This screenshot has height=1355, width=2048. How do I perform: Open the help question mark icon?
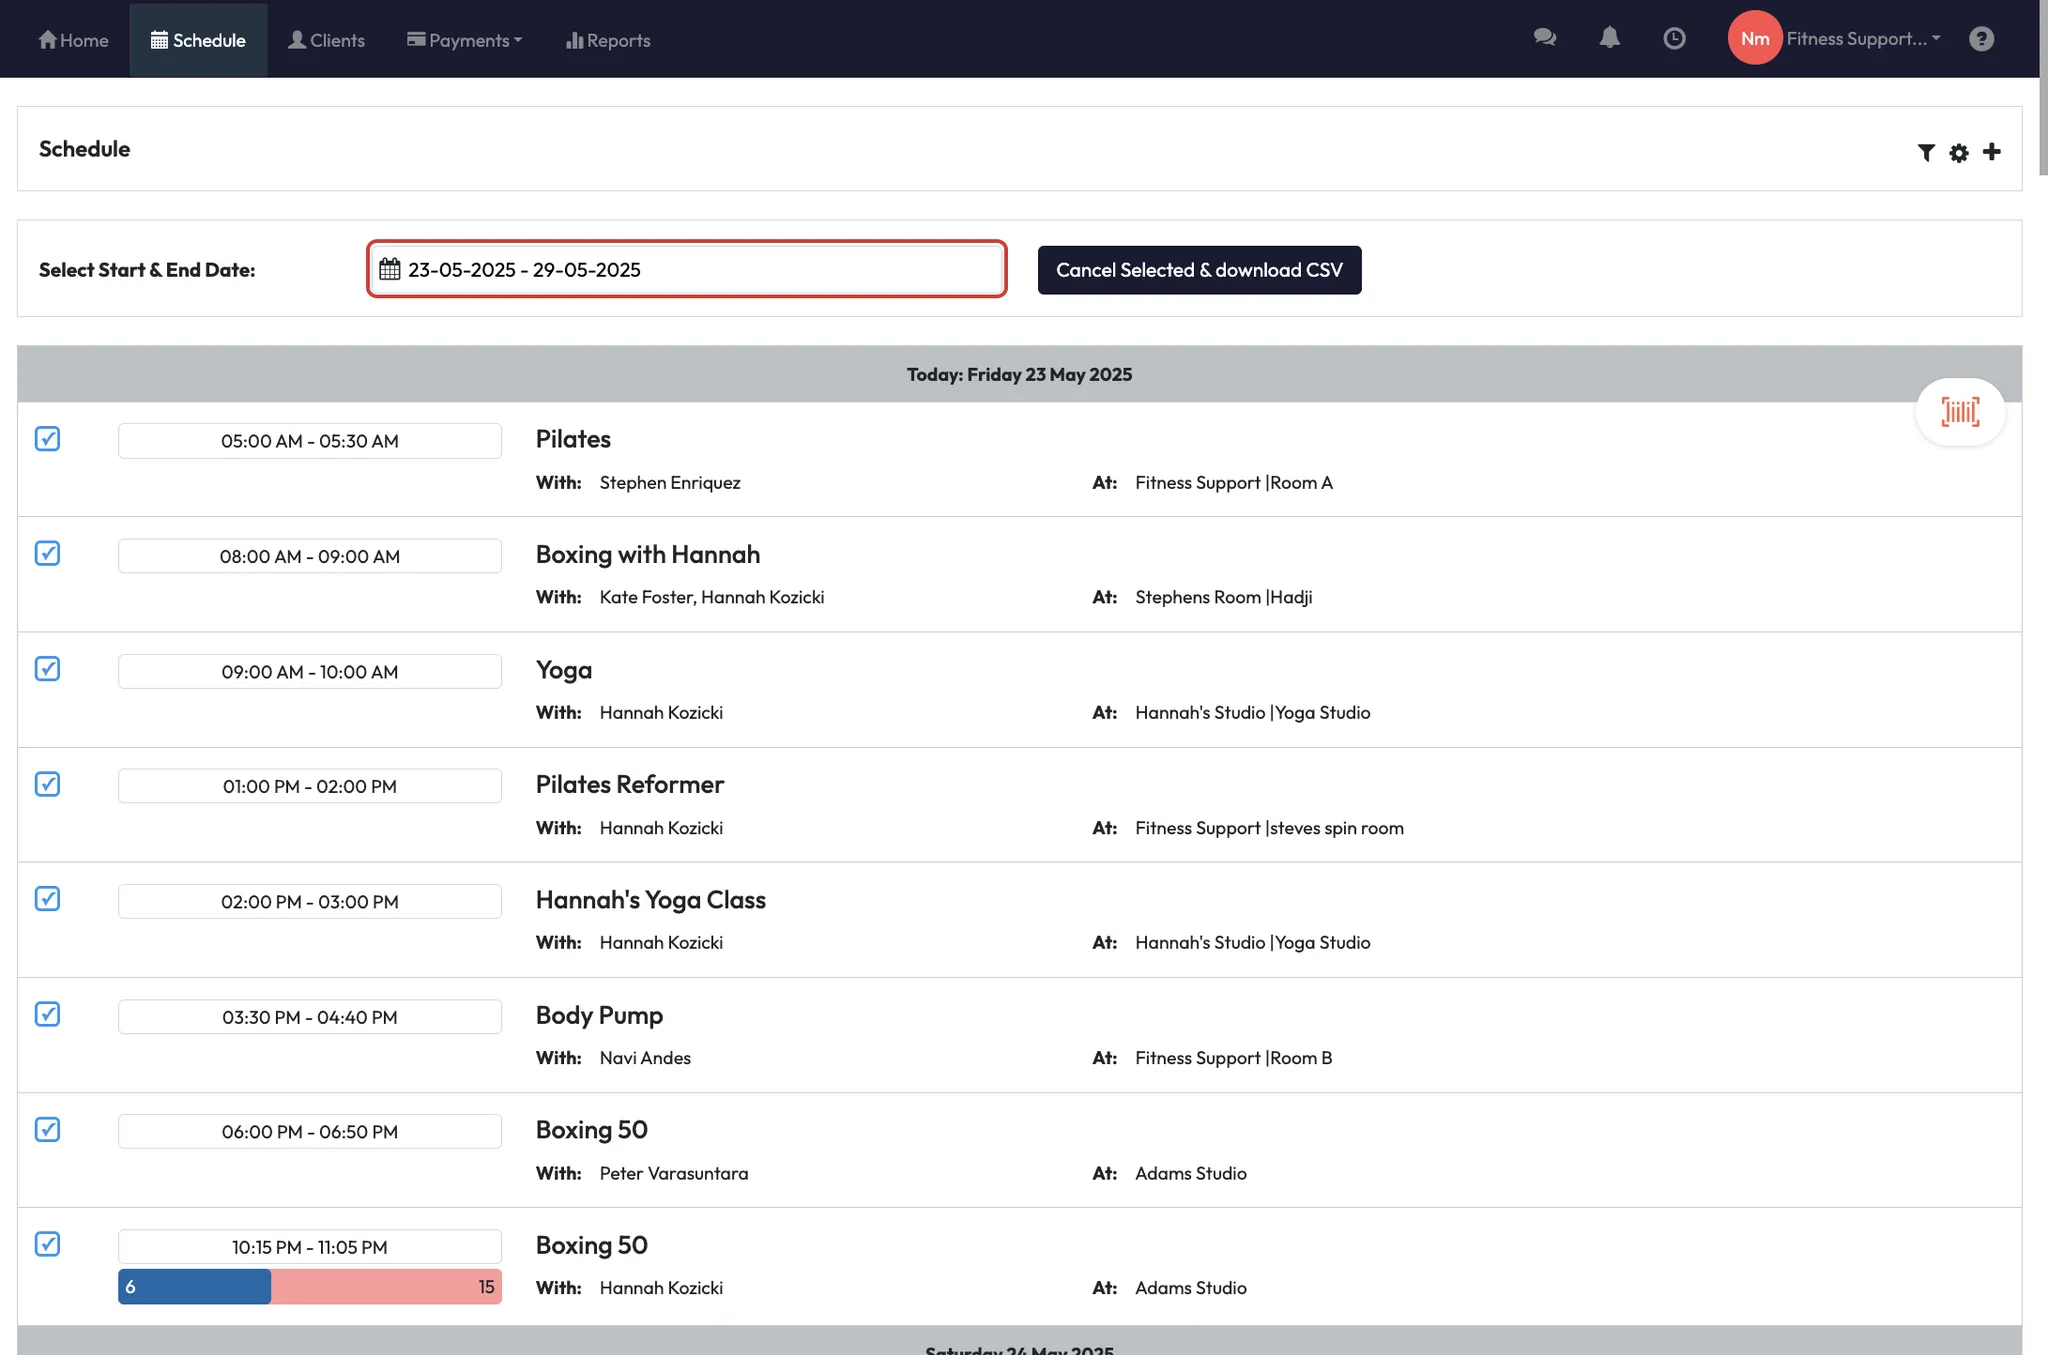(1980, 38)
